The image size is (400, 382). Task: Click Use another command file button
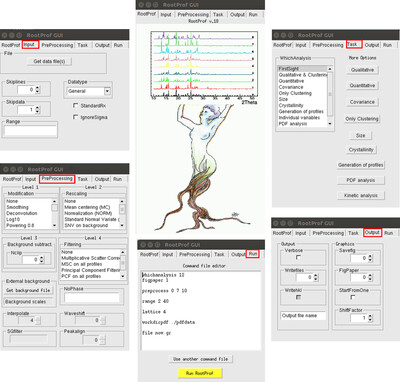click(x=201, y=359)
